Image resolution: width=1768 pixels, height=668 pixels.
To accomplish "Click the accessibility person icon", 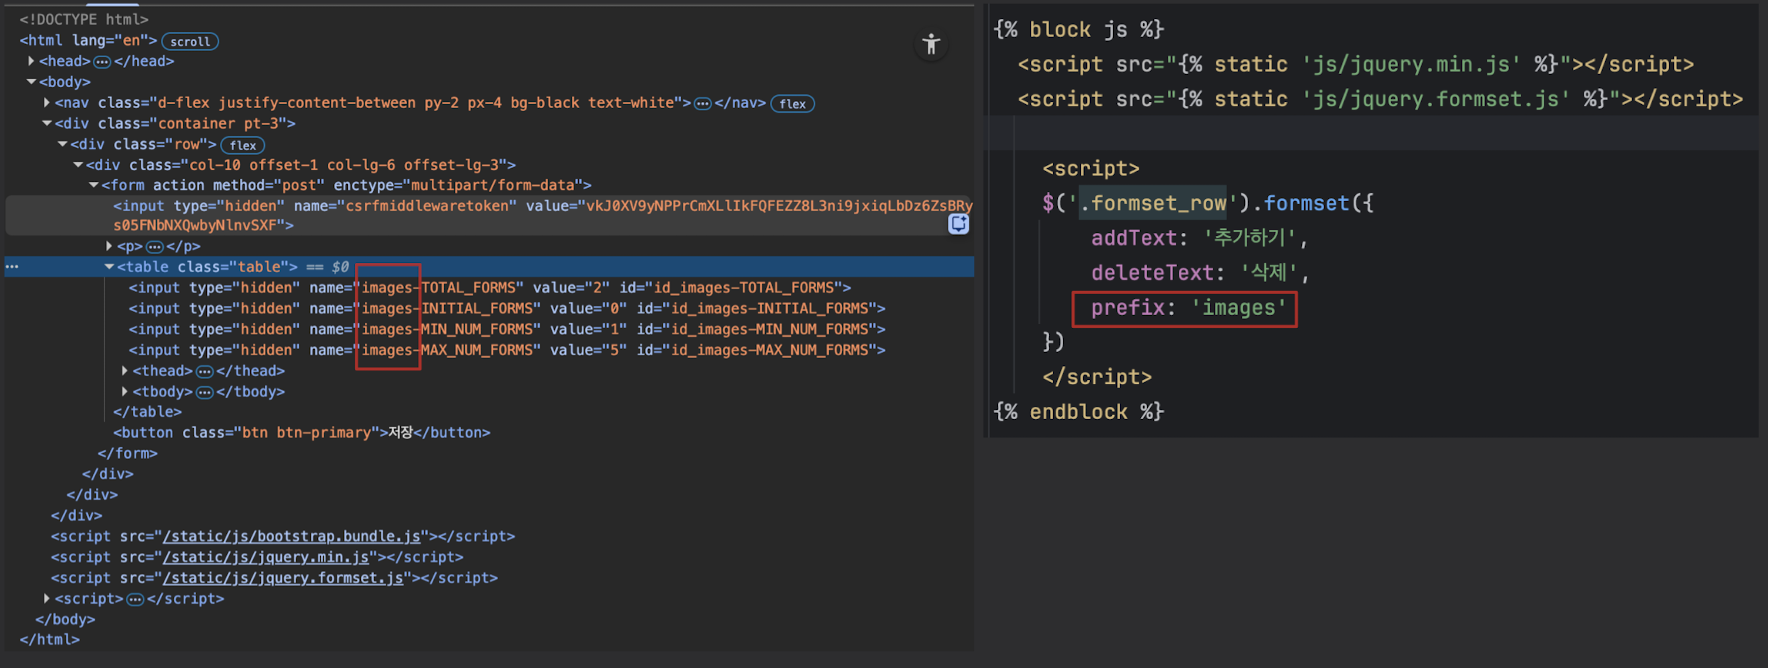I will coord(931,44).
